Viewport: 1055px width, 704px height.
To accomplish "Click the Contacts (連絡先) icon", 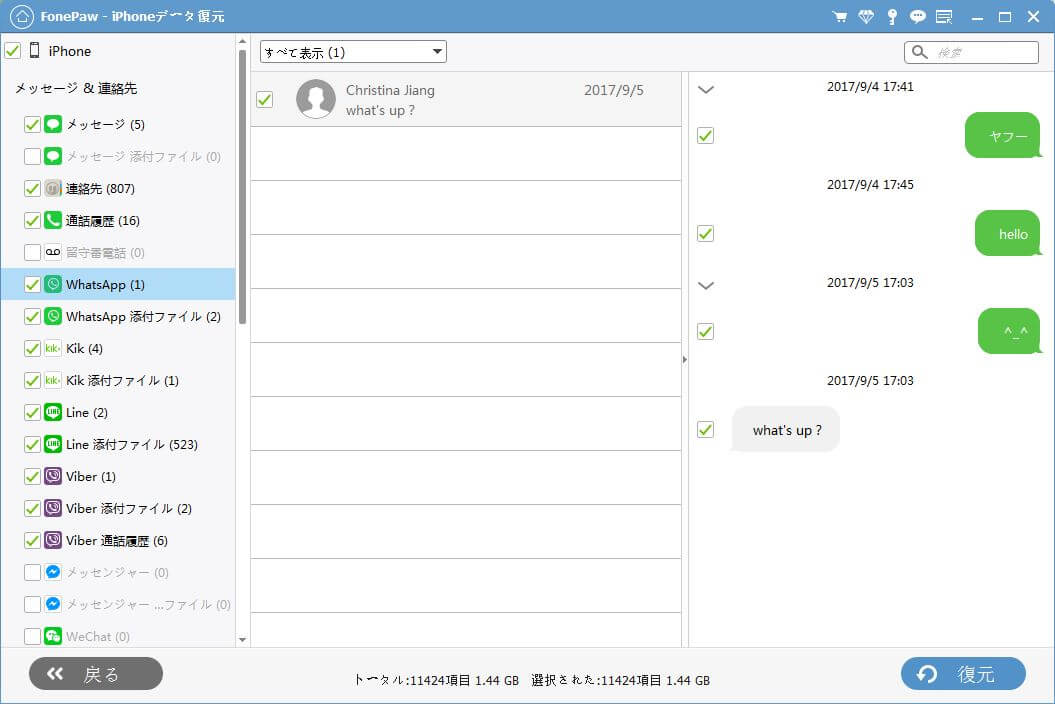I will pyautogui.click(x=53, y=188).
